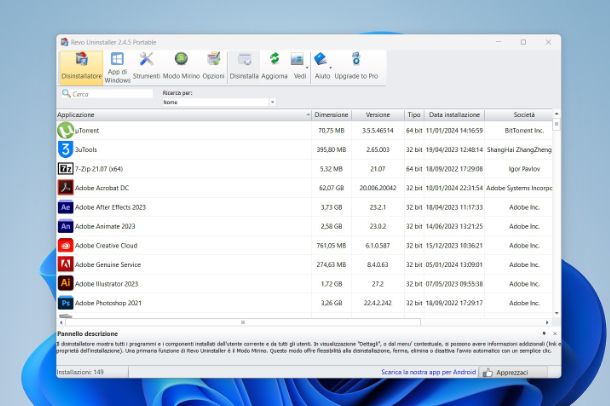Select Adobe Creative Cloud name
This screenshot has width=610, height=406.
click(106, 245)
